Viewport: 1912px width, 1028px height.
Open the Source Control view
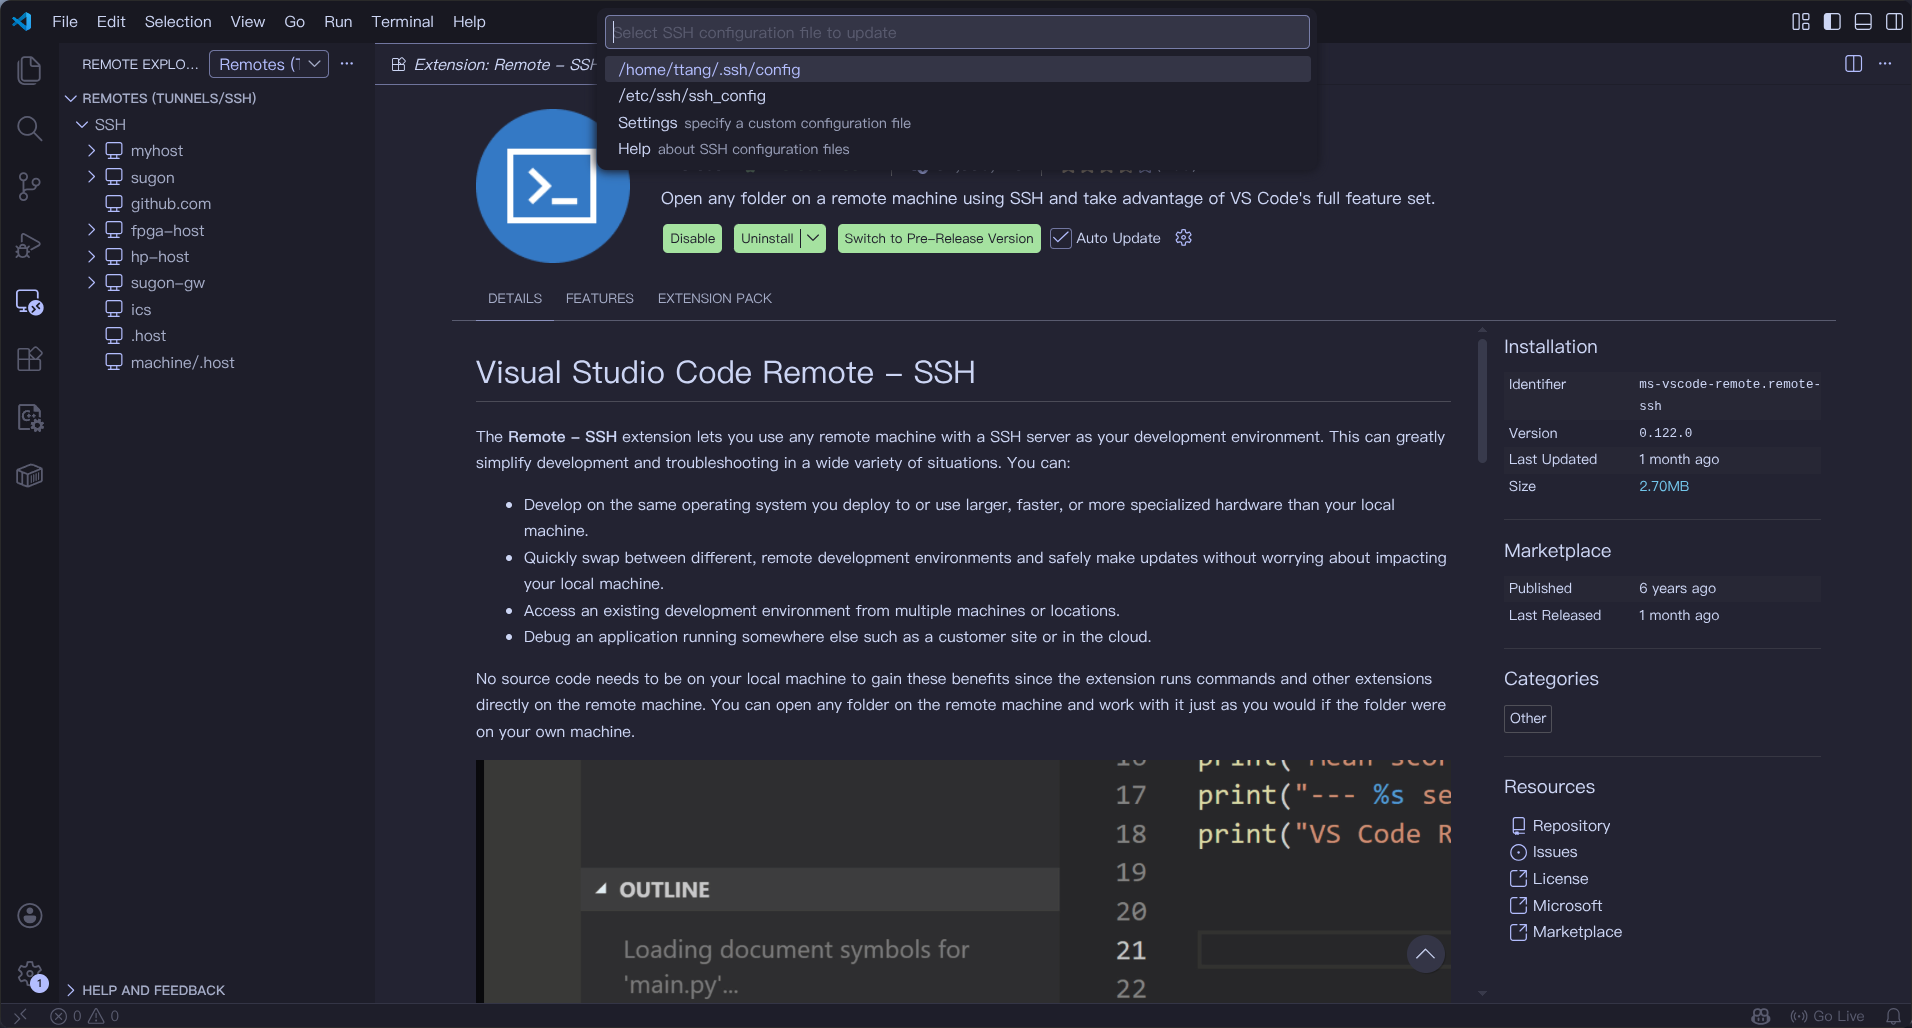(x=30, y=186)
